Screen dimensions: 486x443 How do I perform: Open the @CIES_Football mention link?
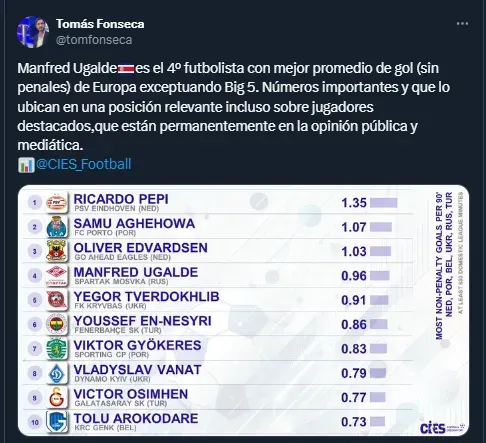coord(83,164)
